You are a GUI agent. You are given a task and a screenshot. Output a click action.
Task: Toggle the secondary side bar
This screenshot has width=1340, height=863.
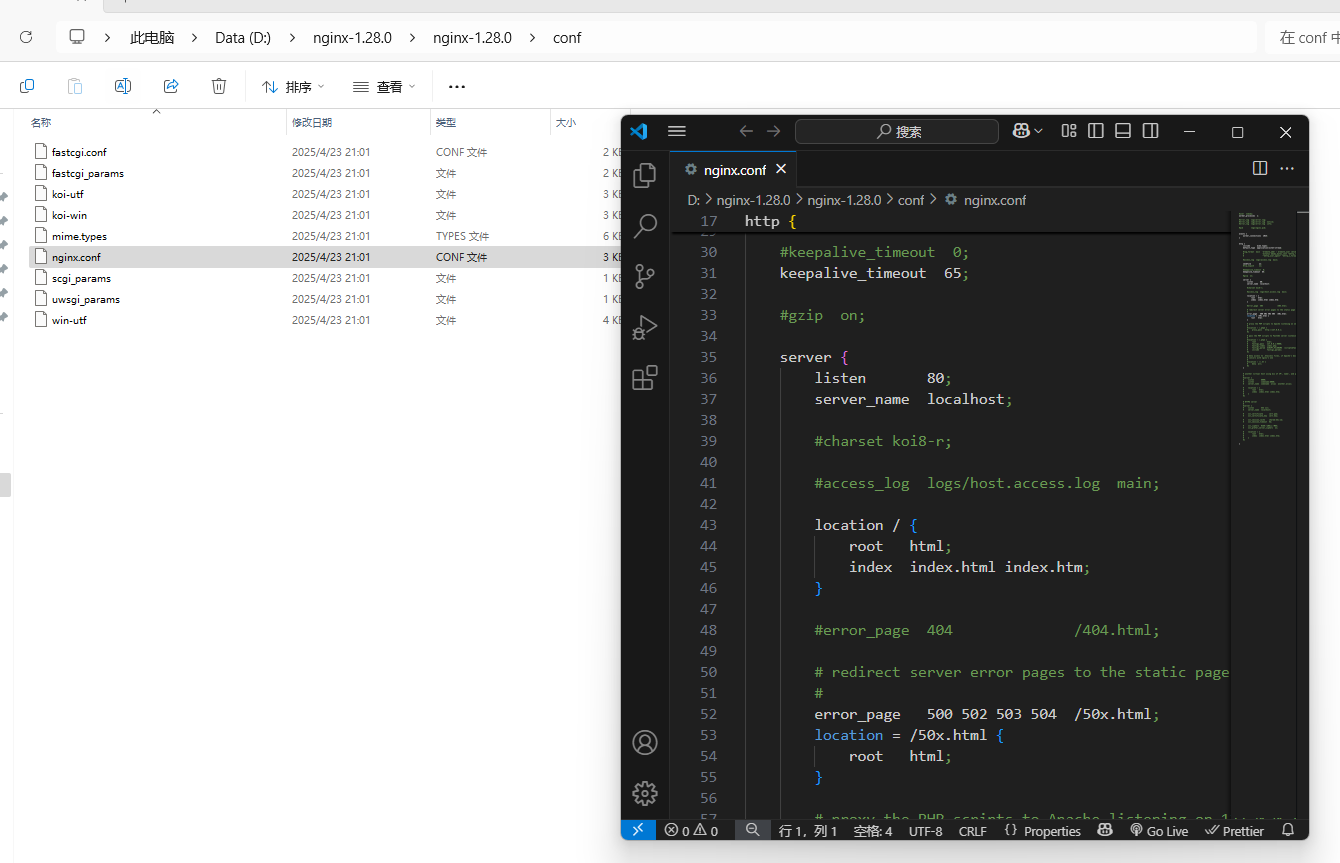coord(1151,131)
